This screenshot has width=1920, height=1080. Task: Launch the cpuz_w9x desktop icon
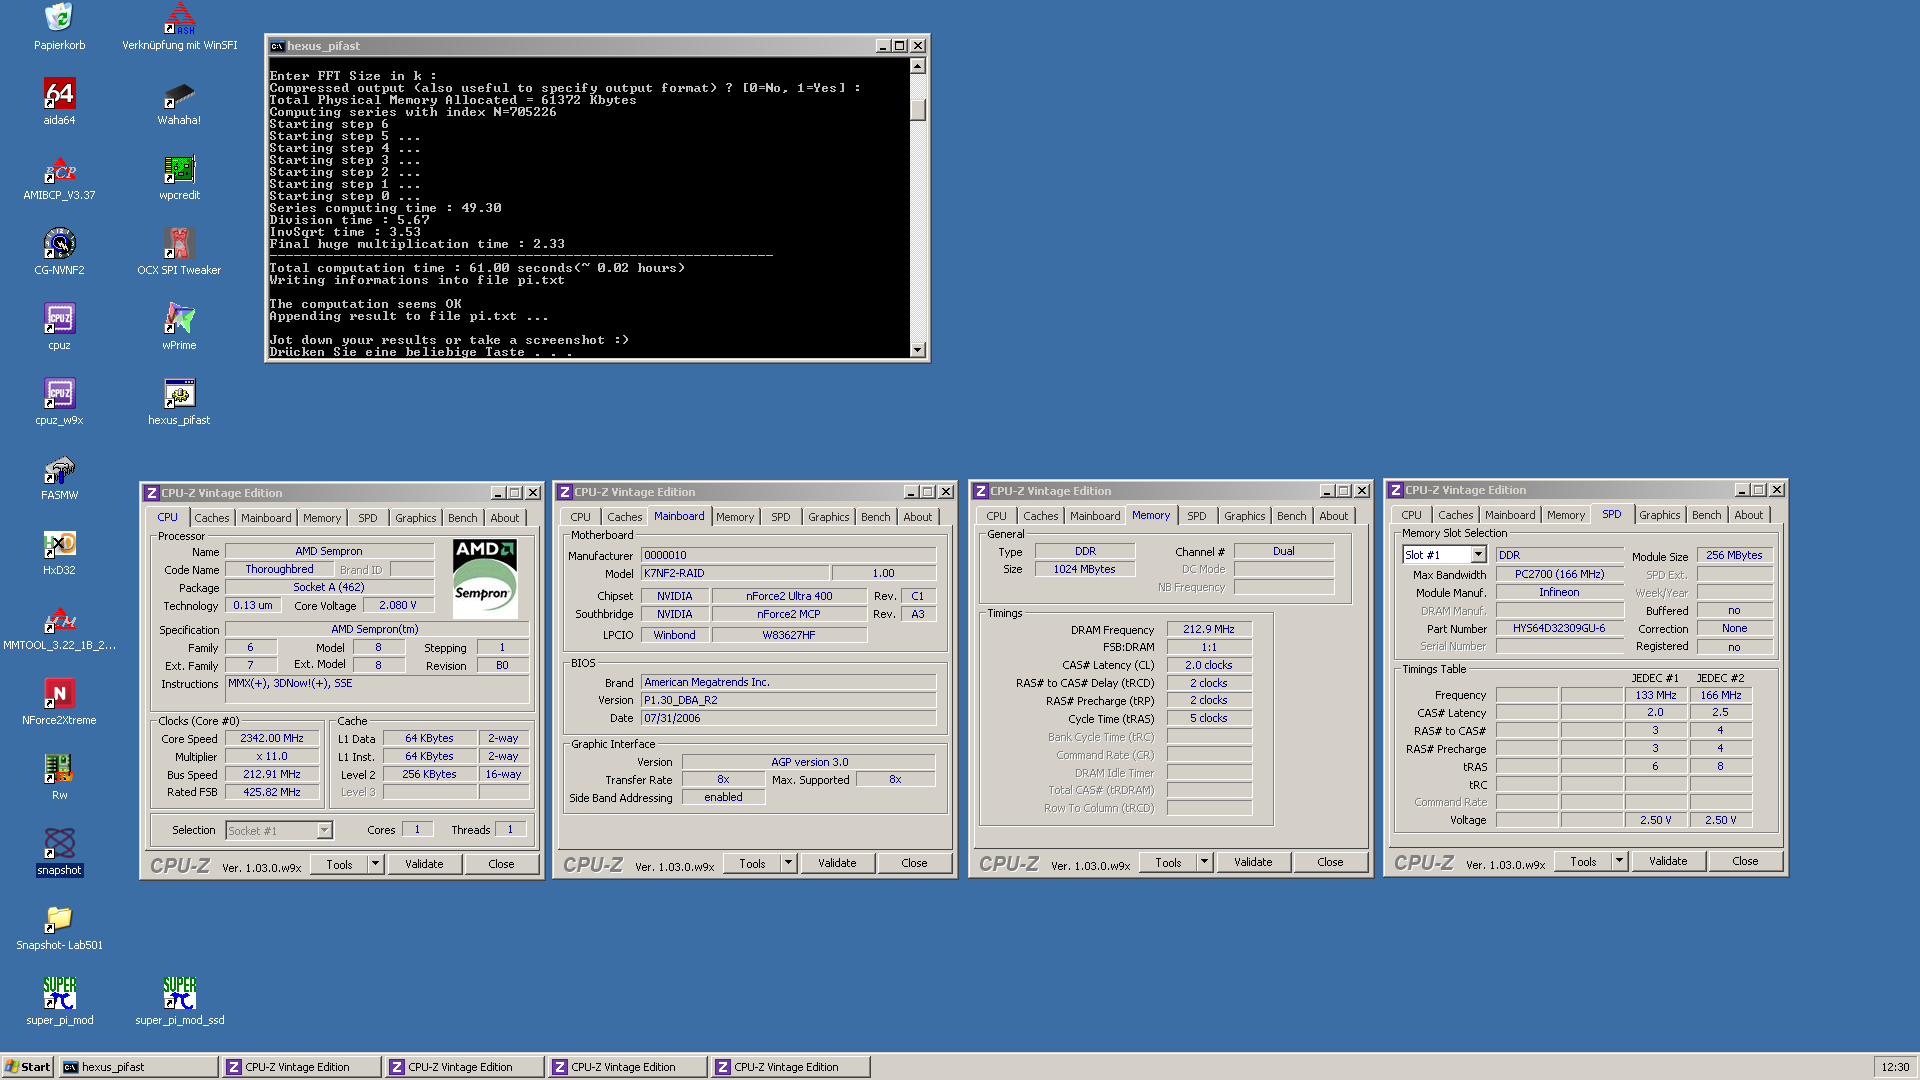pos(59,393)
